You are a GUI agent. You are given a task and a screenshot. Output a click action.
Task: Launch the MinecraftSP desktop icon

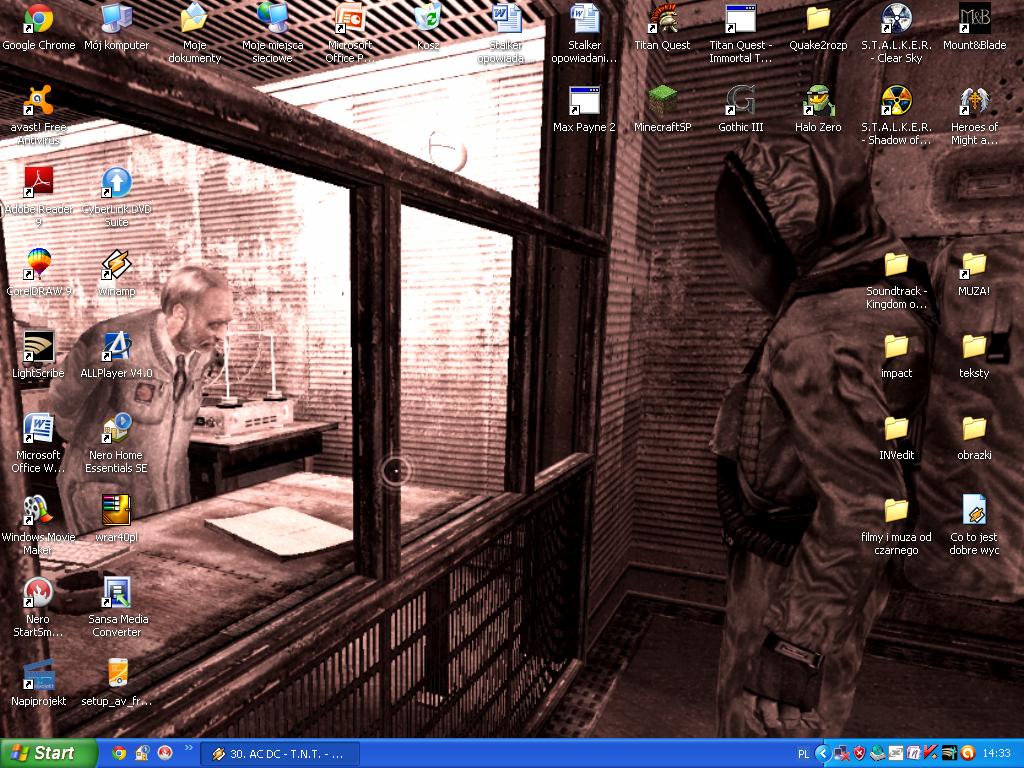pyautogui.click(x=662, y=102)
